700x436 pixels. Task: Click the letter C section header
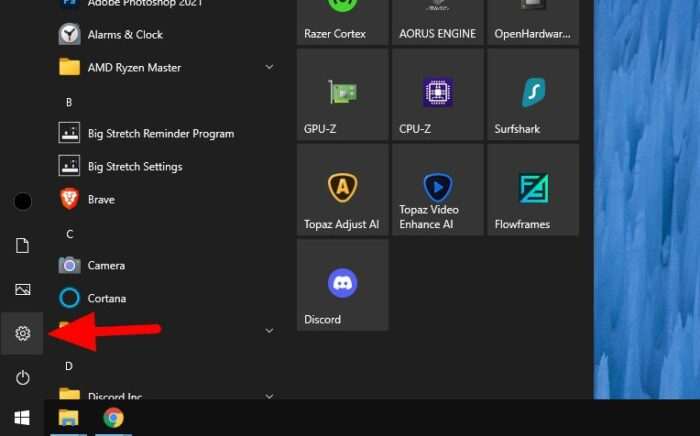(69, 234)
